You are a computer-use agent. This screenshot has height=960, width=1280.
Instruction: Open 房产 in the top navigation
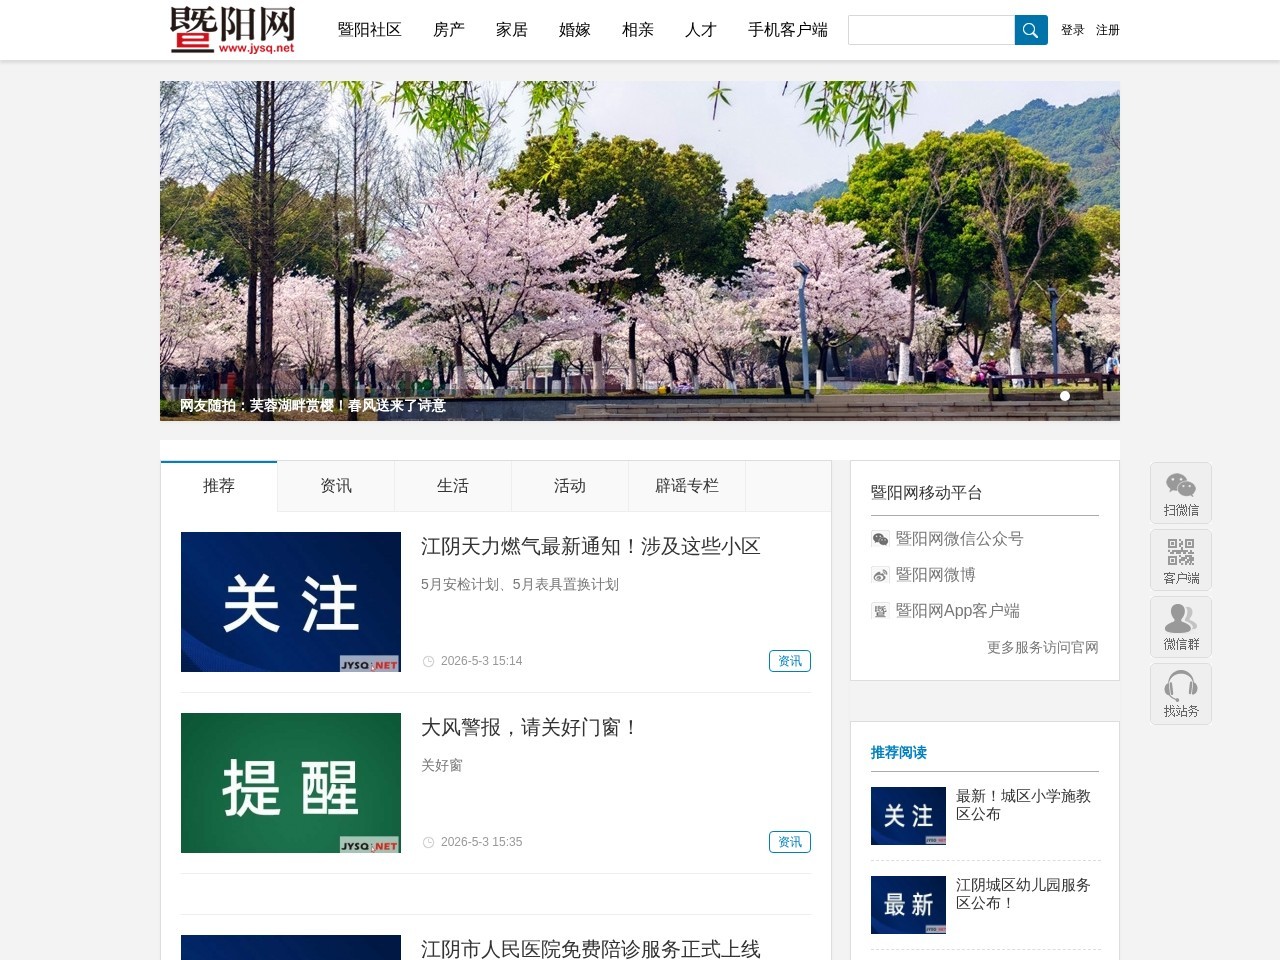[449, 30]
